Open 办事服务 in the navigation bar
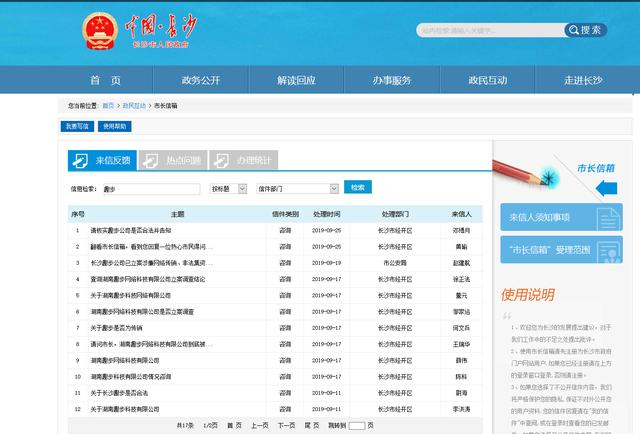640x434 pixels. [x=392, y=80]
